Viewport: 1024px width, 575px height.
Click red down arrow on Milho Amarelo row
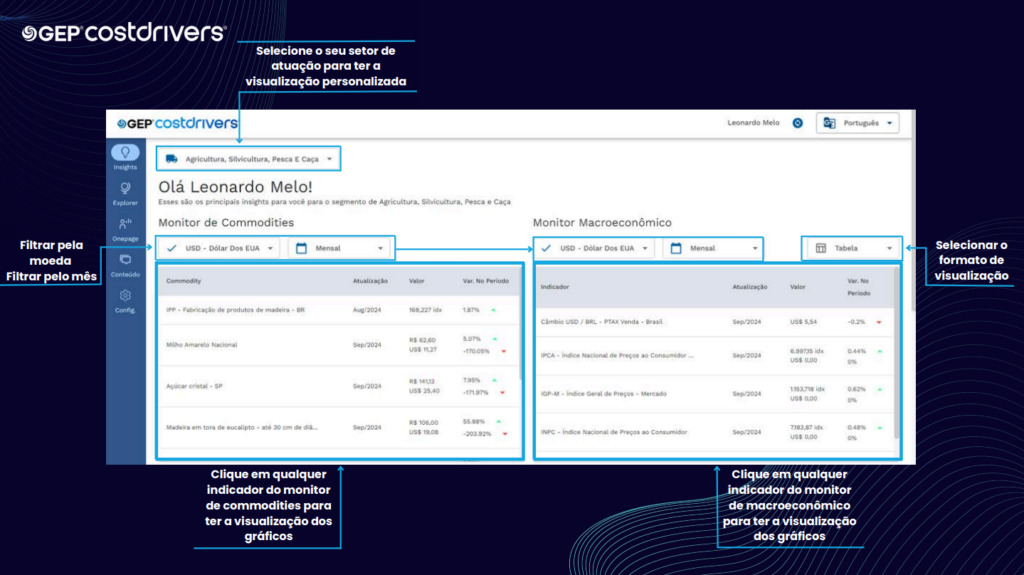[504, 352]
